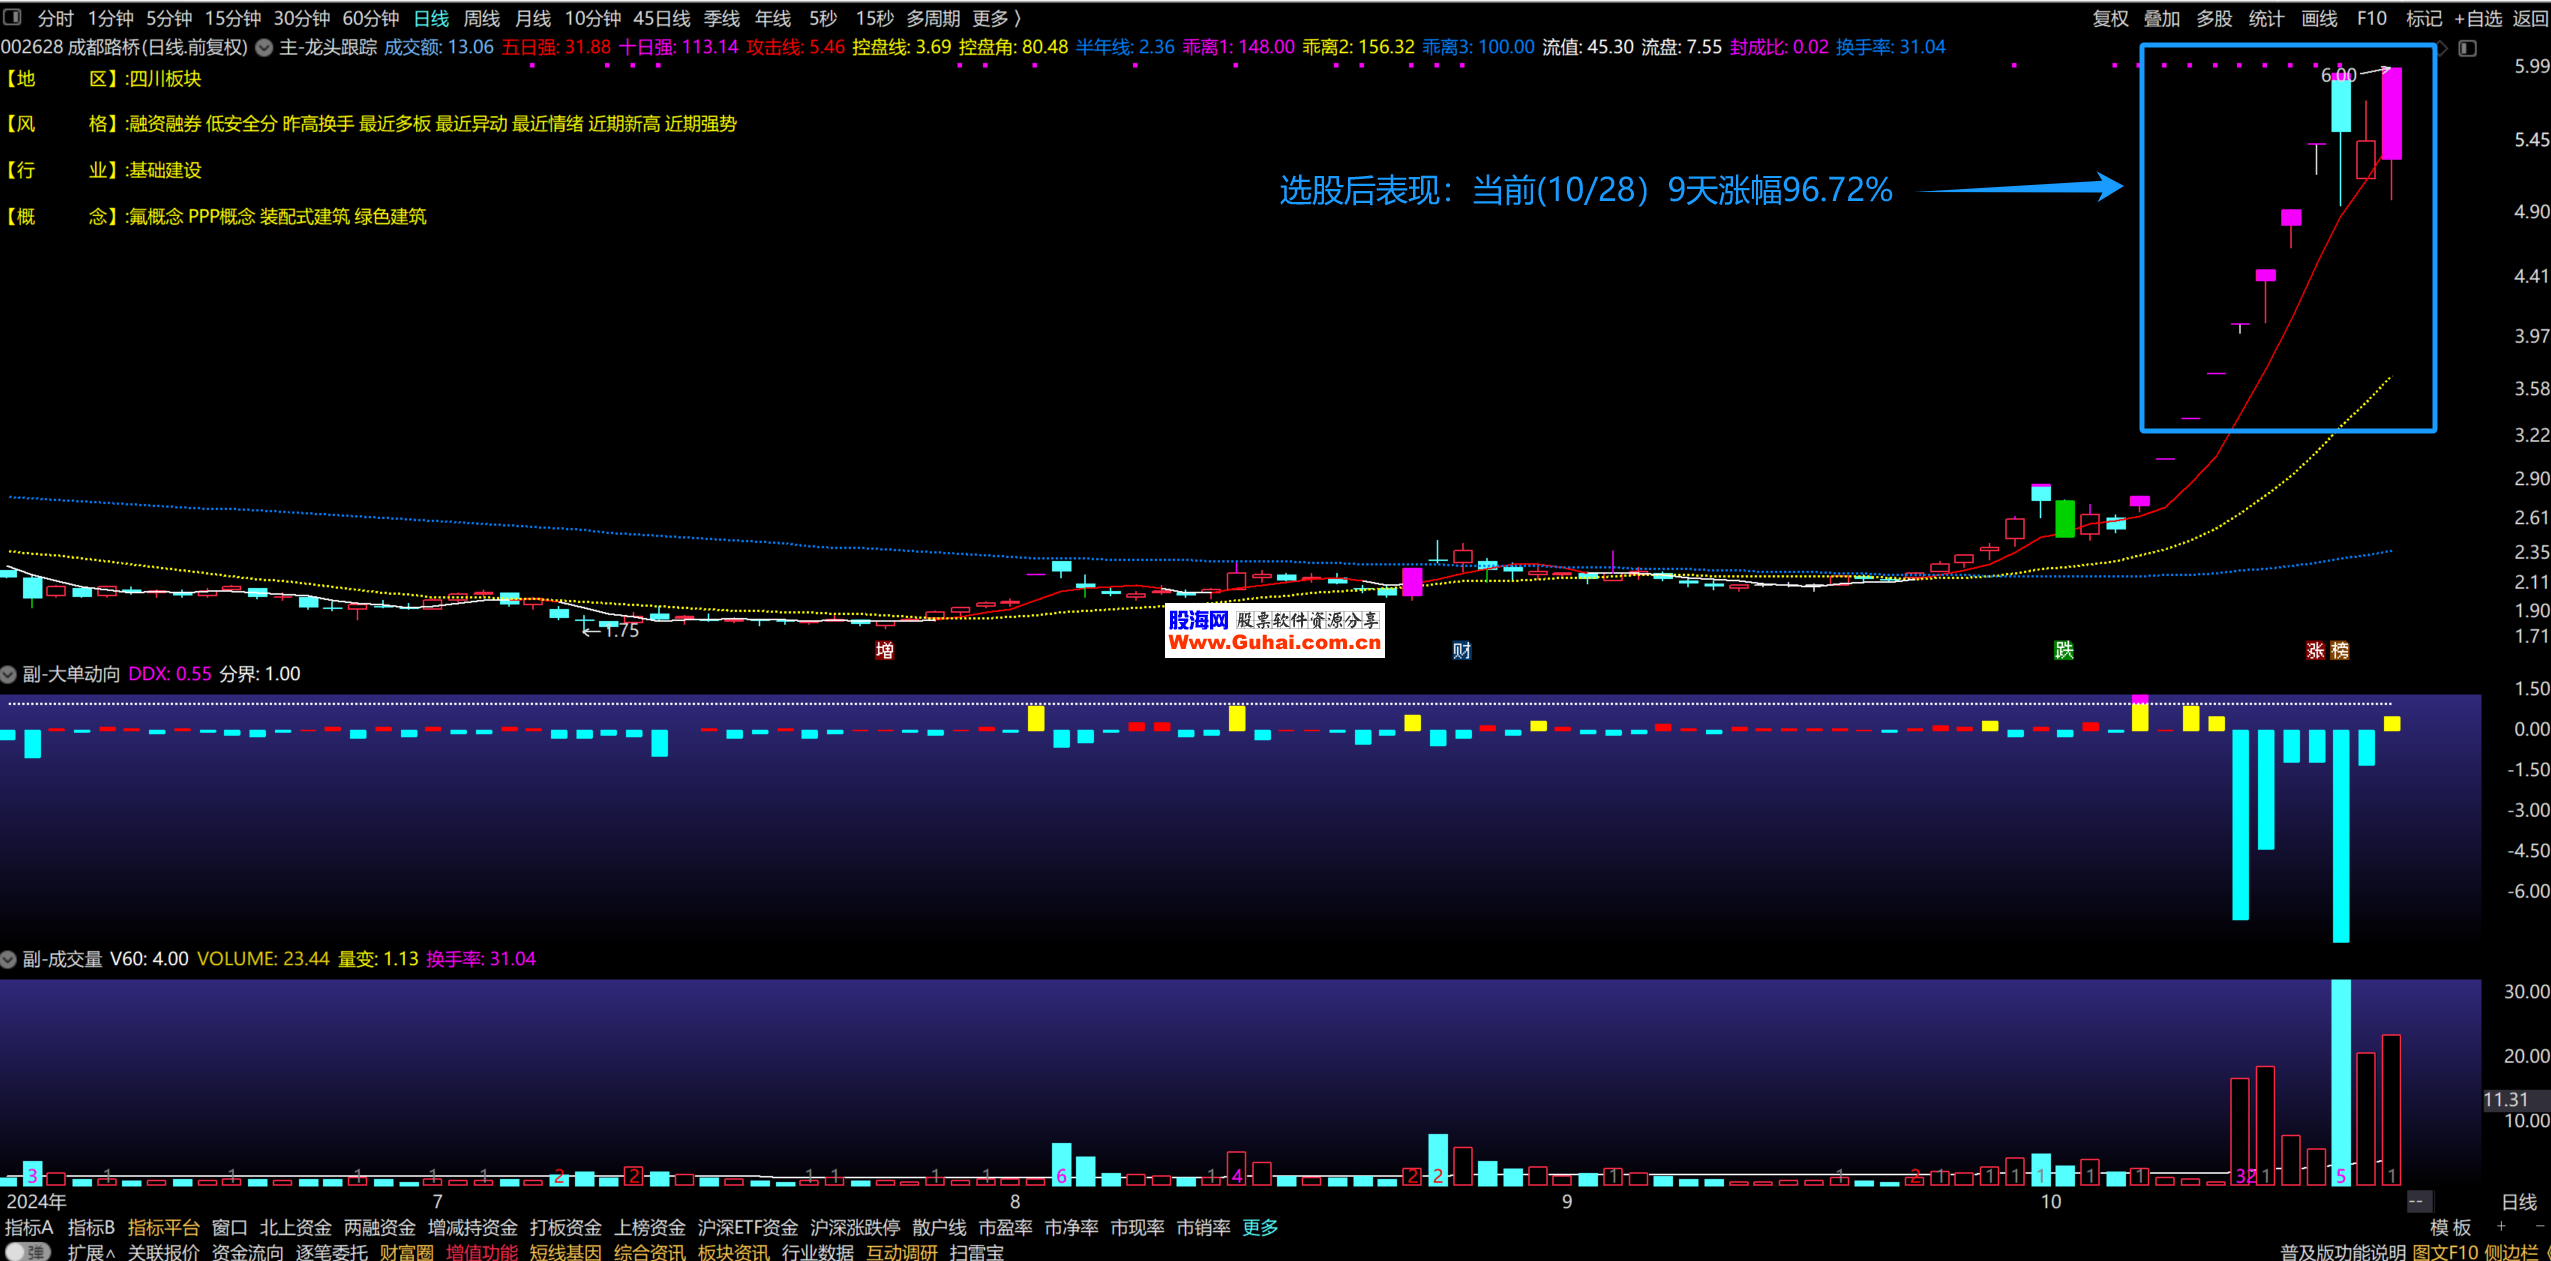
Task: Select the 北上资金 indicator tab
Action: (295, 1227)
